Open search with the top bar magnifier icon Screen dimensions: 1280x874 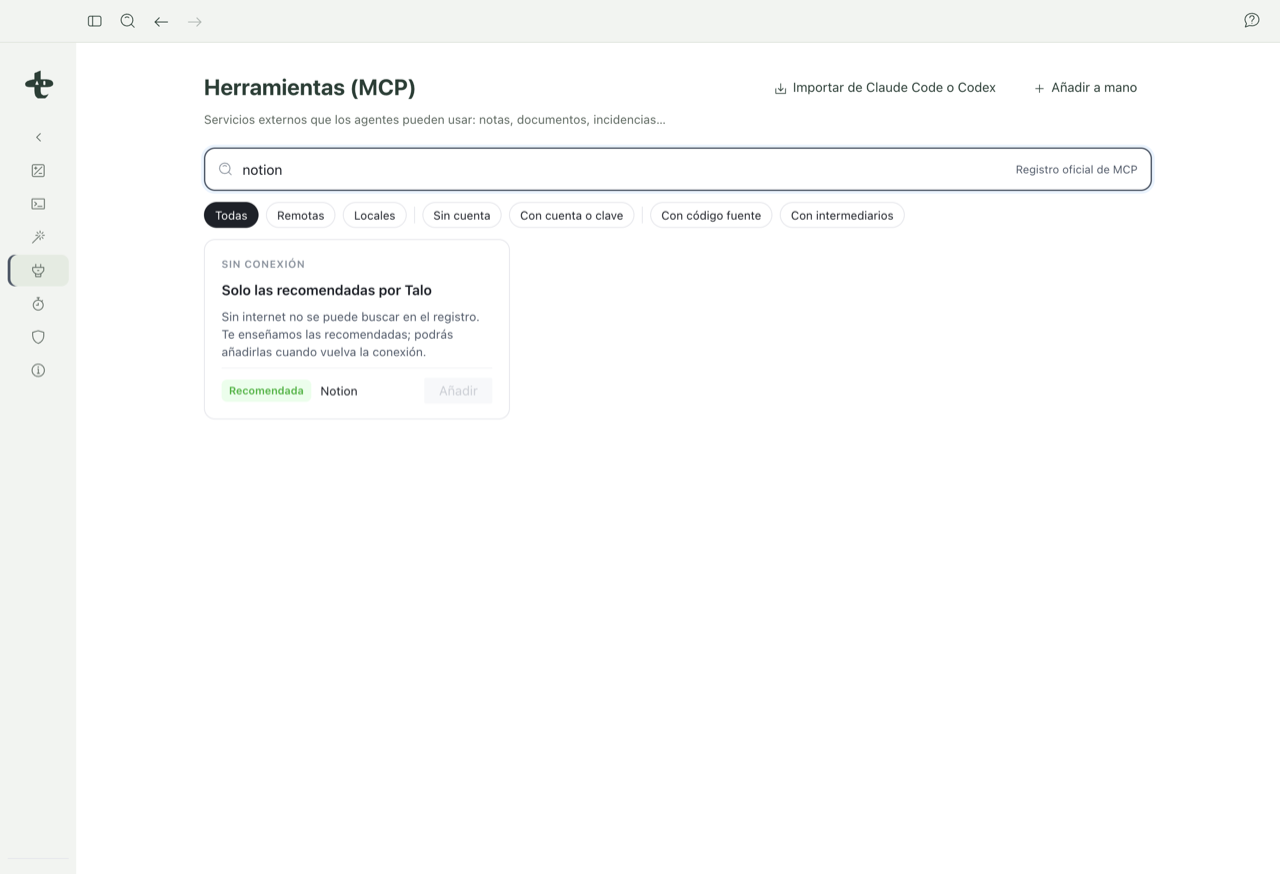[128, 21]
